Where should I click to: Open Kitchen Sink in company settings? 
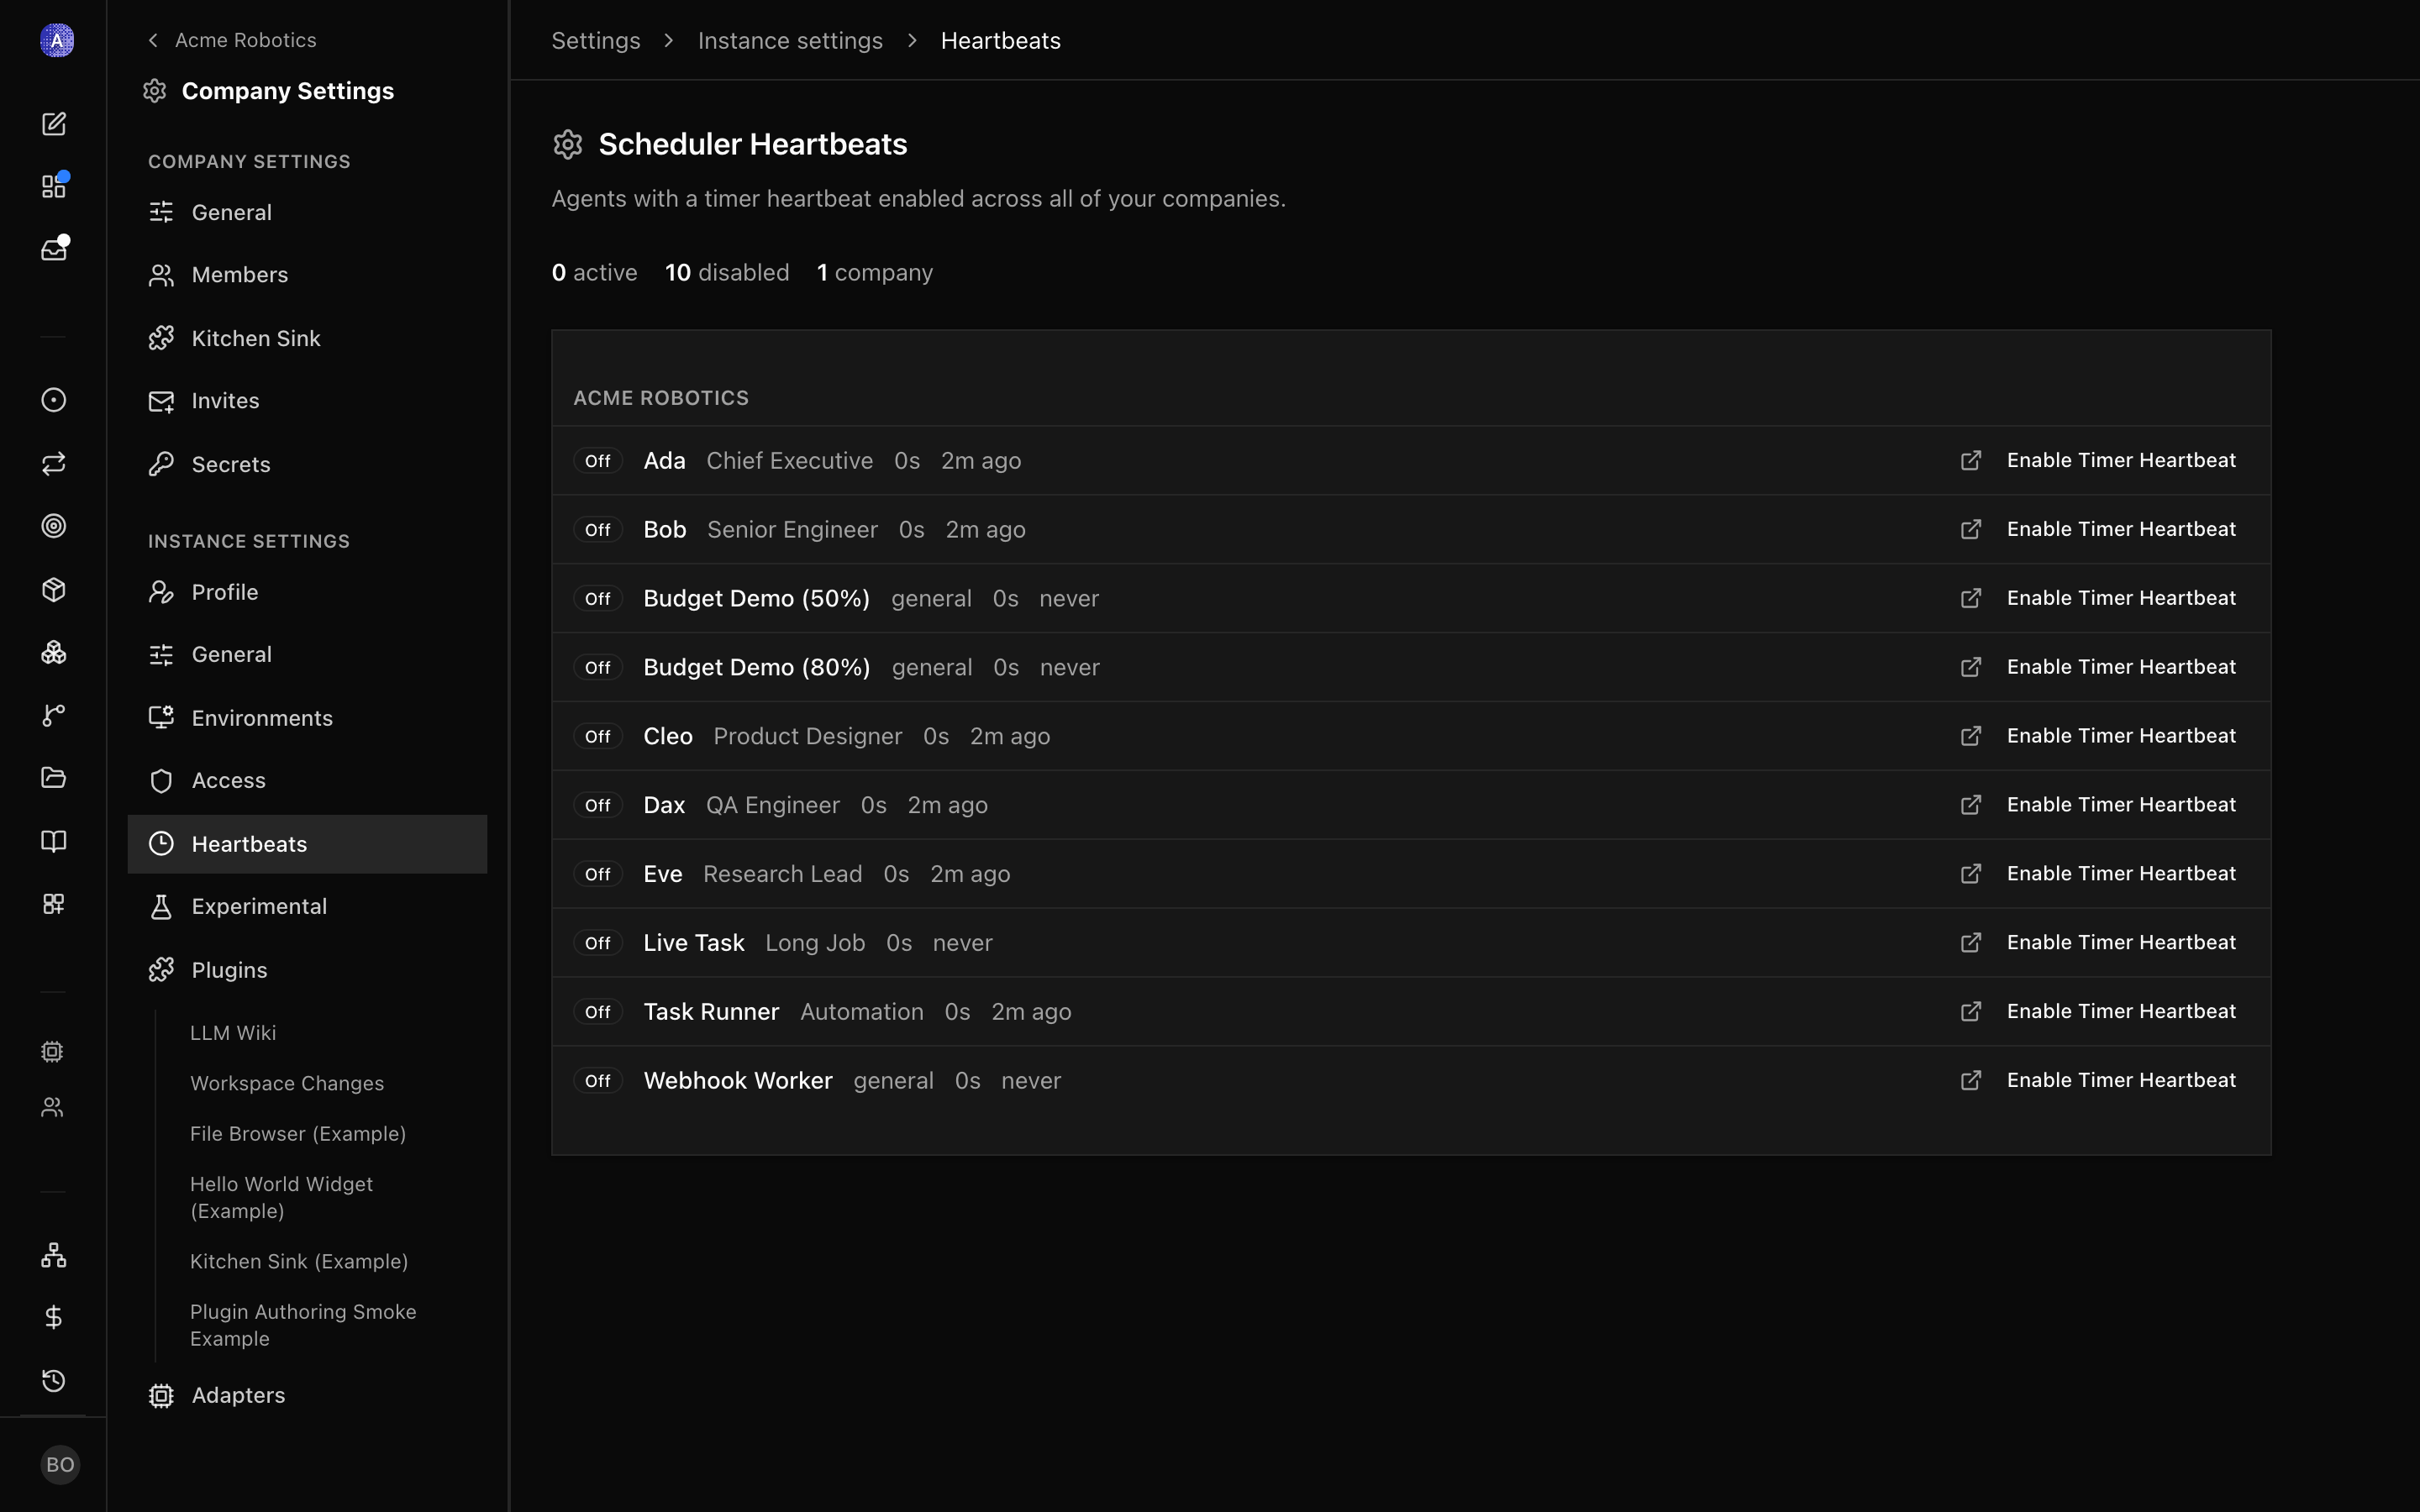tap(307, 338)
